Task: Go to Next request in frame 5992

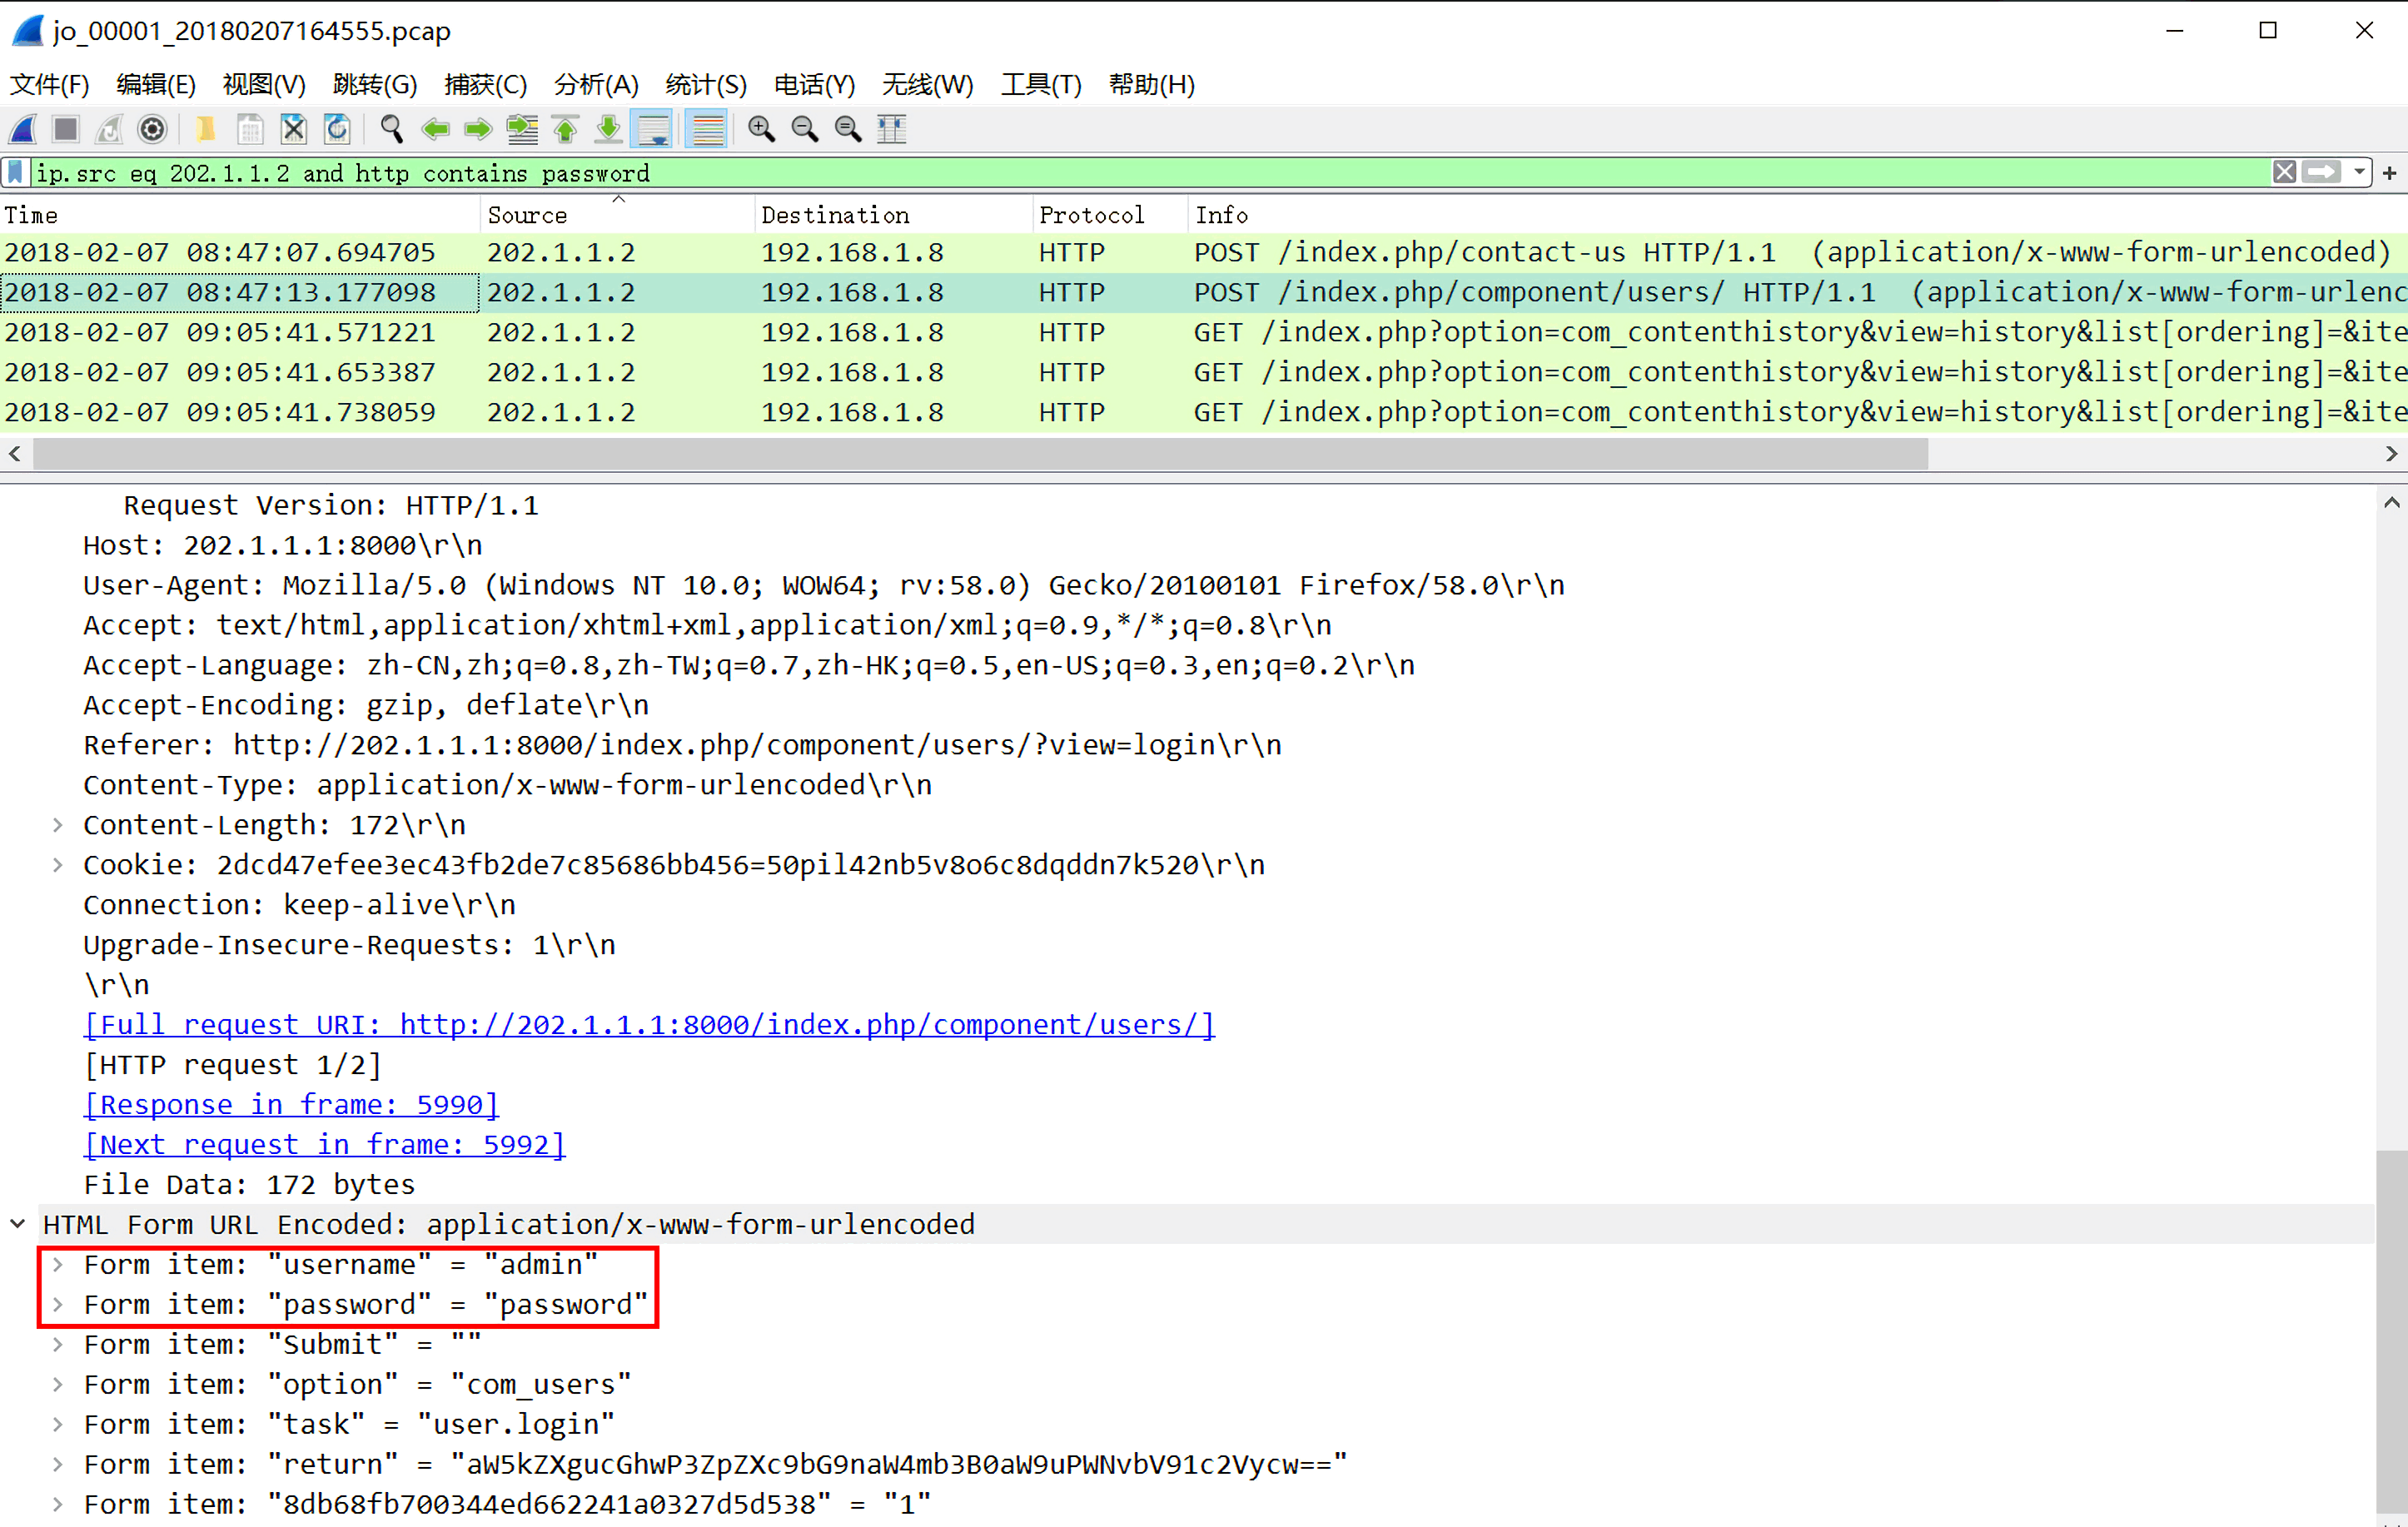Action: 325,1145
